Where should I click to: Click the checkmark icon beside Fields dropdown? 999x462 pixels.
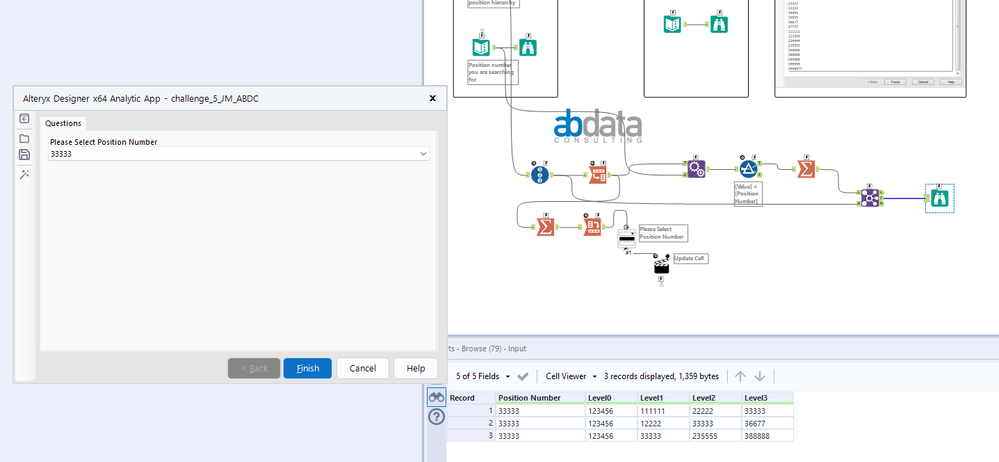(523, 377)
